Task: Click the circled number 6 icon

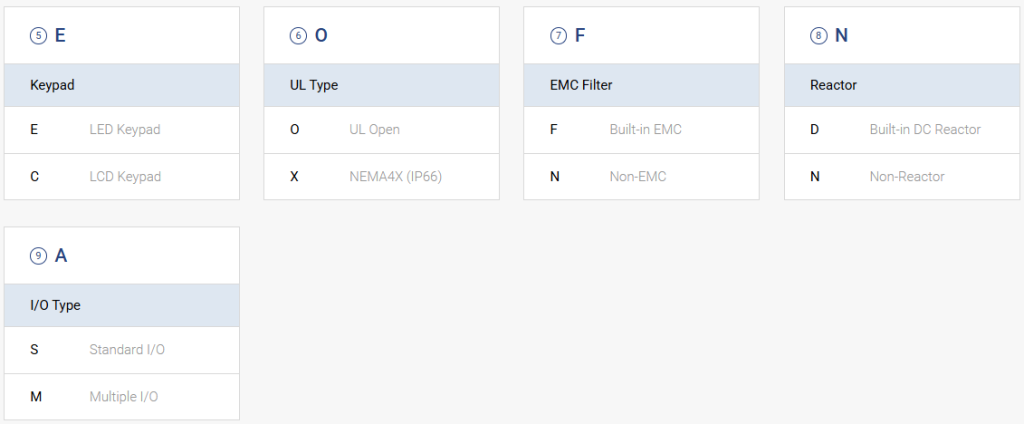Action: pos(298,36)
